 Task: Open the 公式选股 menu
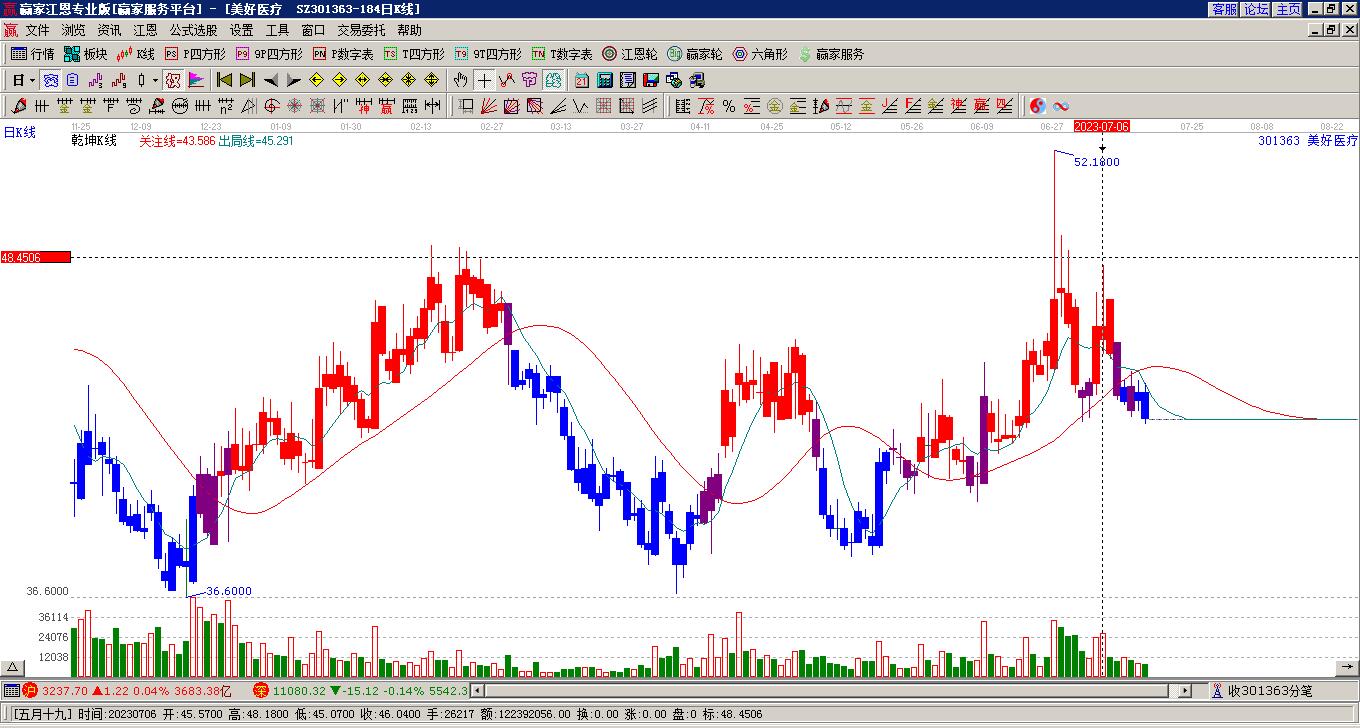(193, 30)
